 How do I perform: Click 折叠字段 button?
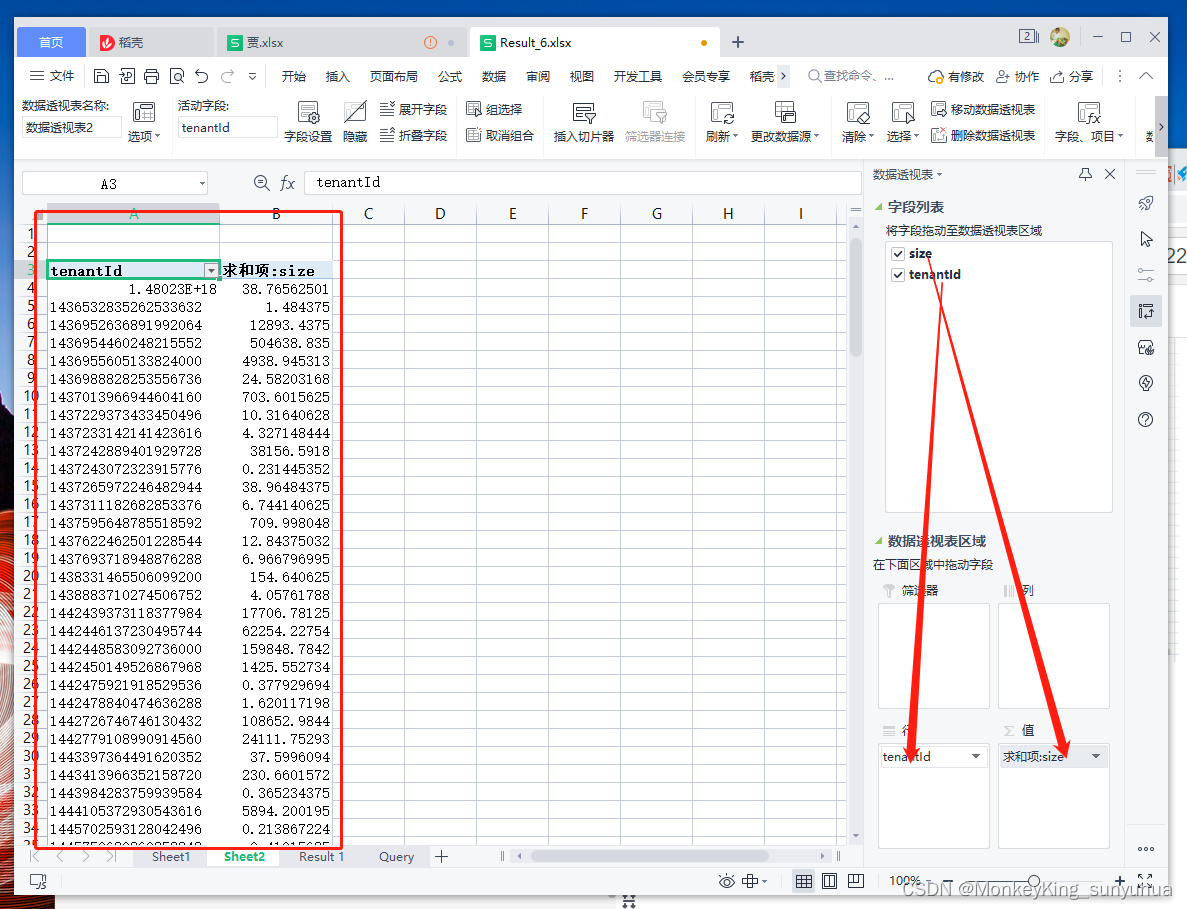(413, 135)
